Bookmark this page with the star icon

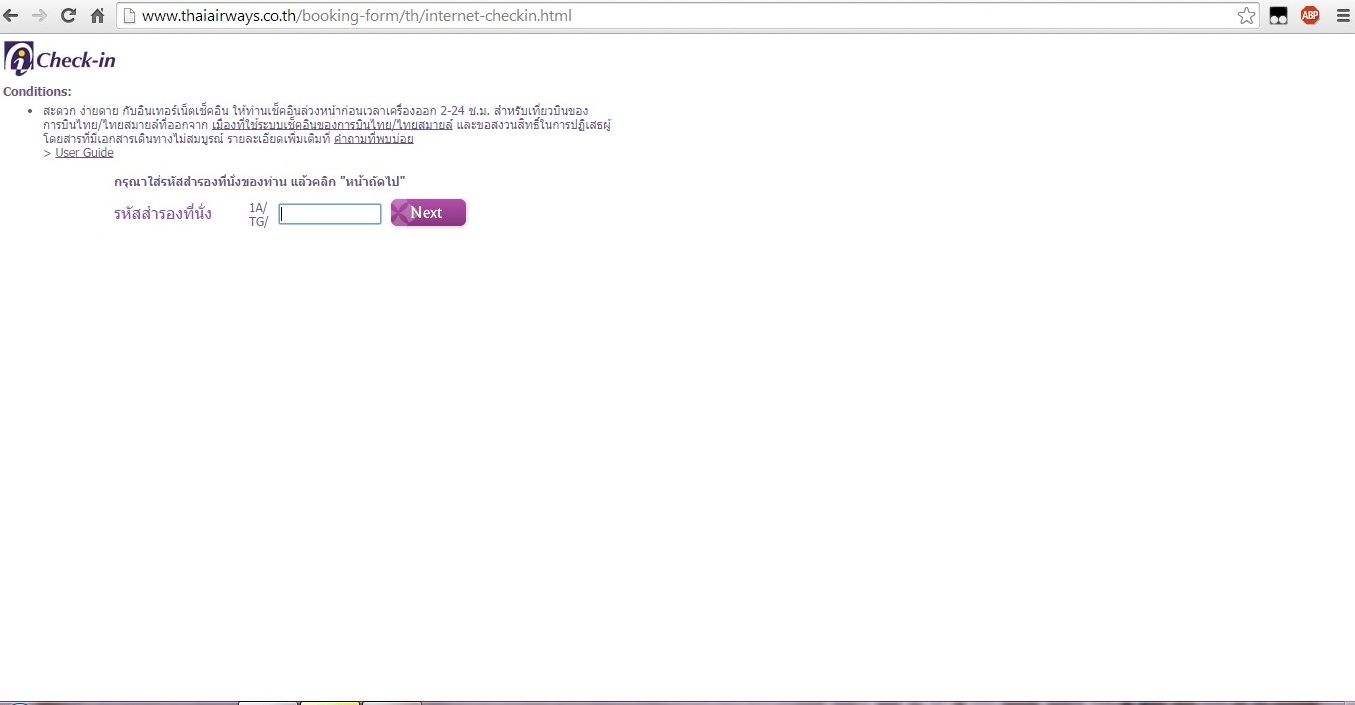tap(1246, 16)
